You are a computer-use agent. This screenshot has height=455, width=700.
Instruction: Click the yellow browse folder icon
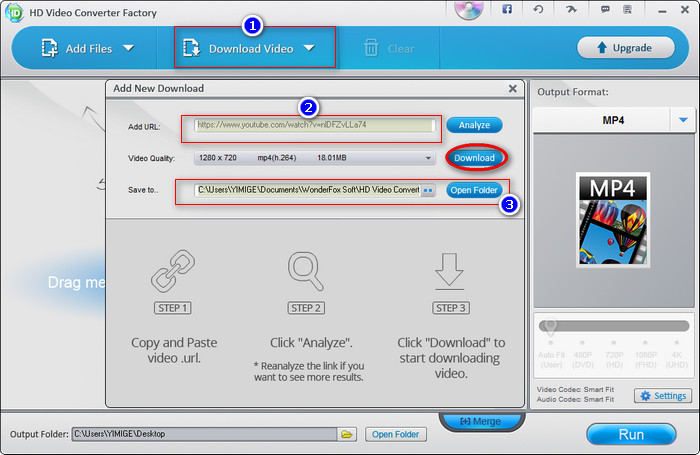point(347,434)
